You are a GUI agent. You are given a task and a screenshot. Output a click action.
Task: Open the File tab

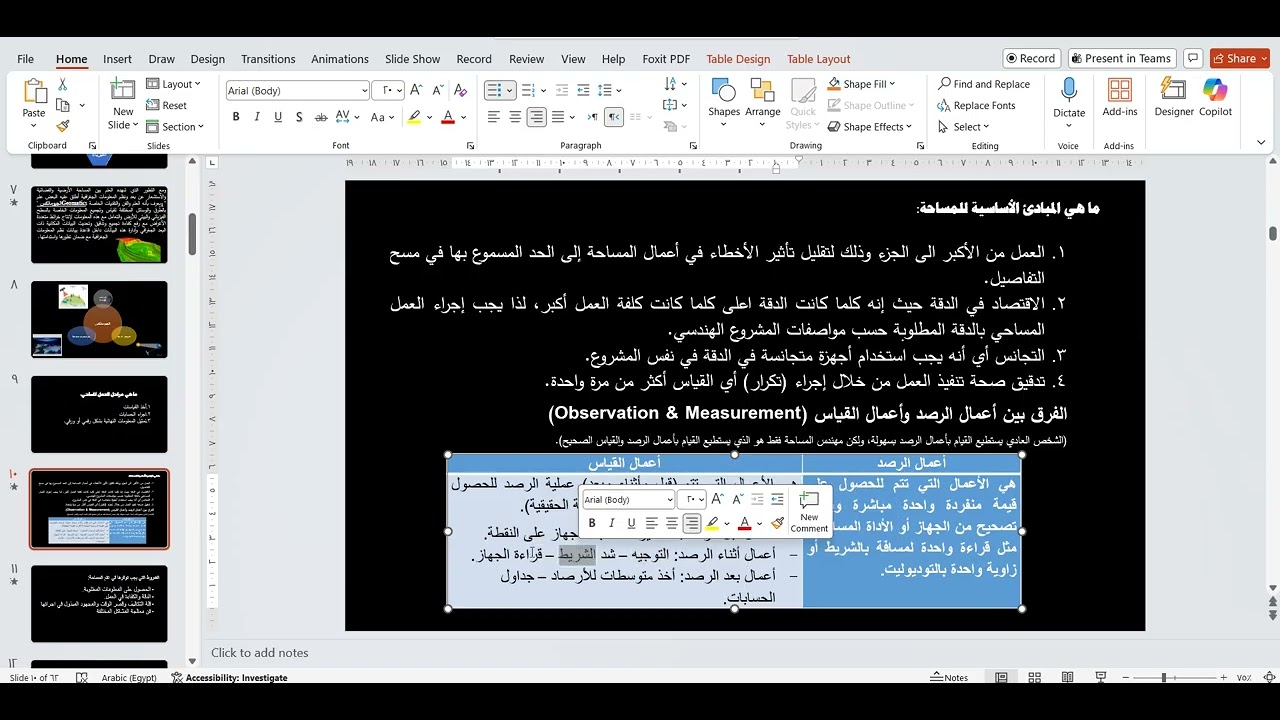tap(25, 59)
